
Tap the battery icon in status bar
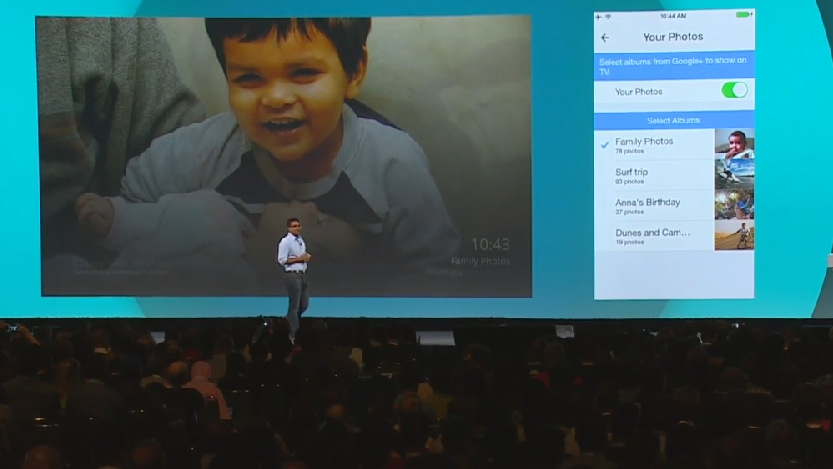point(743,15)
